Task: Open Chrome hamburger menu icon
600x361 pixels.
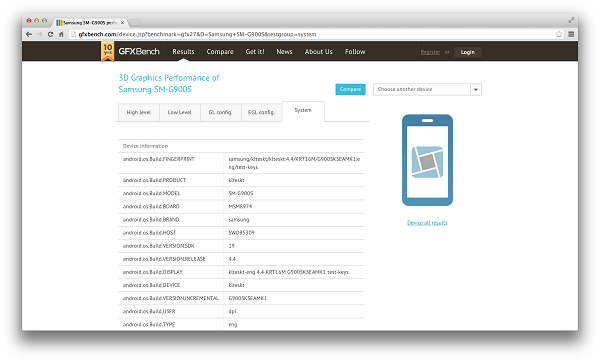Action: (x=571, y=34)
